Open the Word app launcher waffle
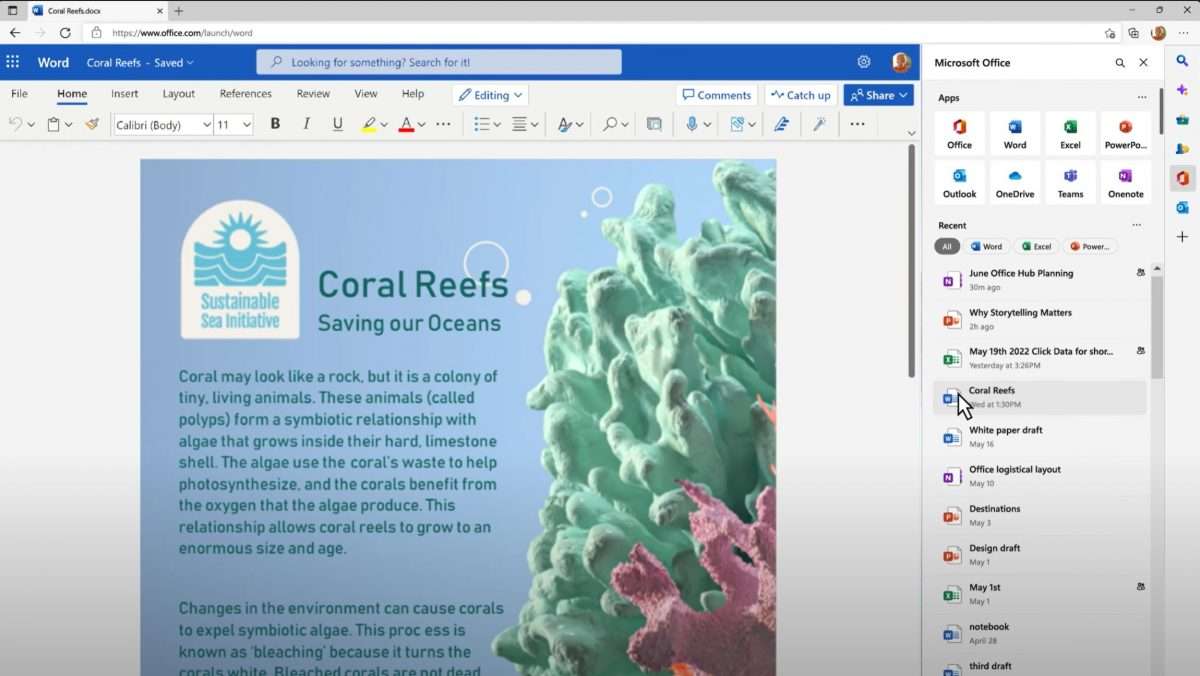This screenshot has width=1200, height=676. 13,62
